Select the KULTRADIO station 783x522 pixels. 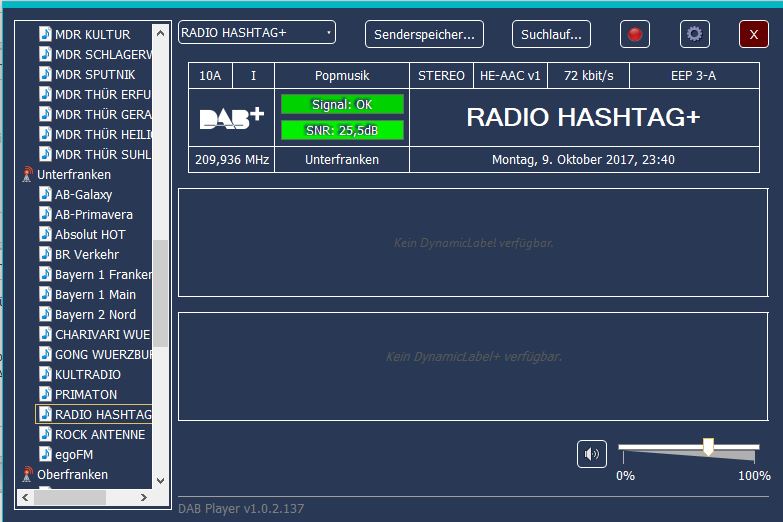(x=87, y=374)
